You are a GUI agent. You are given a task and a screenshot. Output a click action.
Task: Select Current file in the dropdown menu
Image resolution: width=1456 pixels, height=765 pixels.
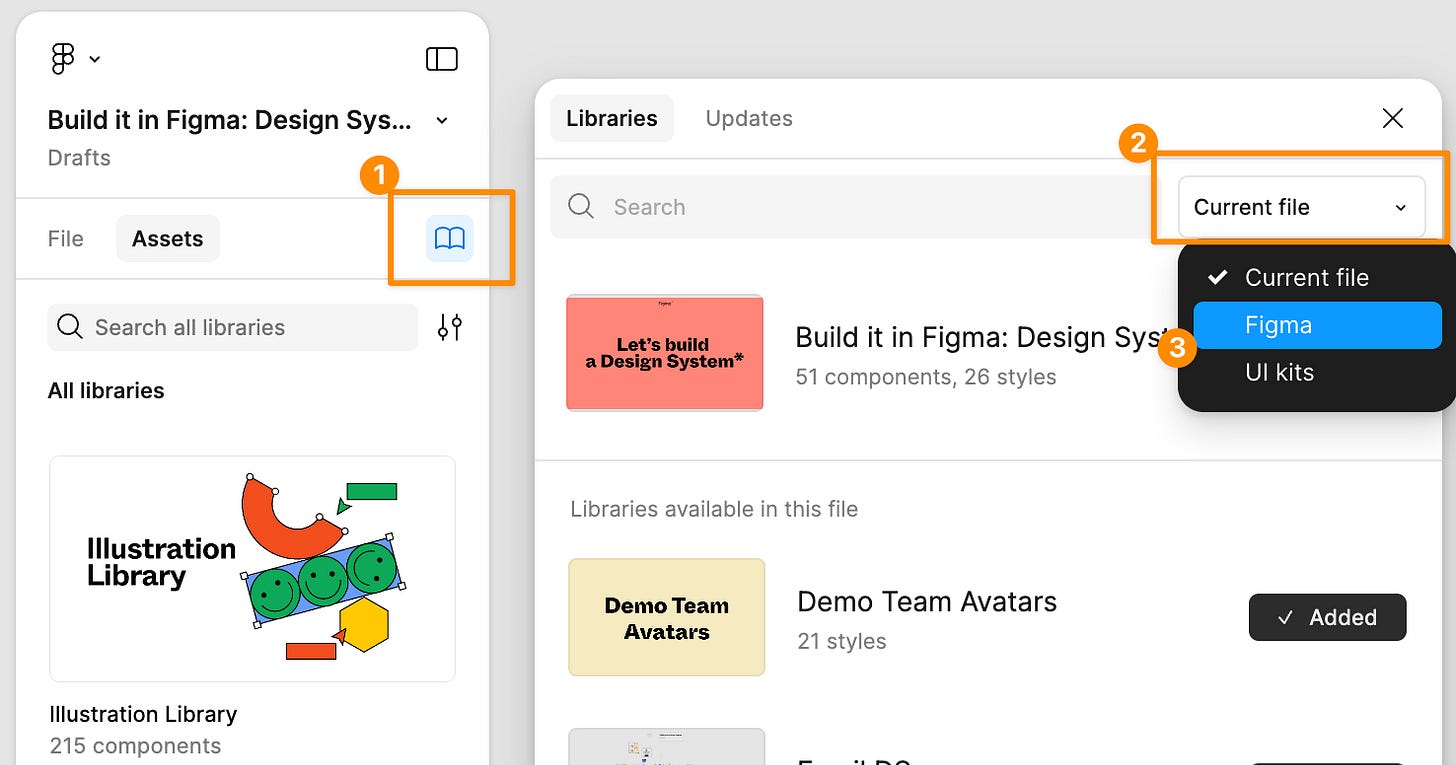coord(1317,277)
